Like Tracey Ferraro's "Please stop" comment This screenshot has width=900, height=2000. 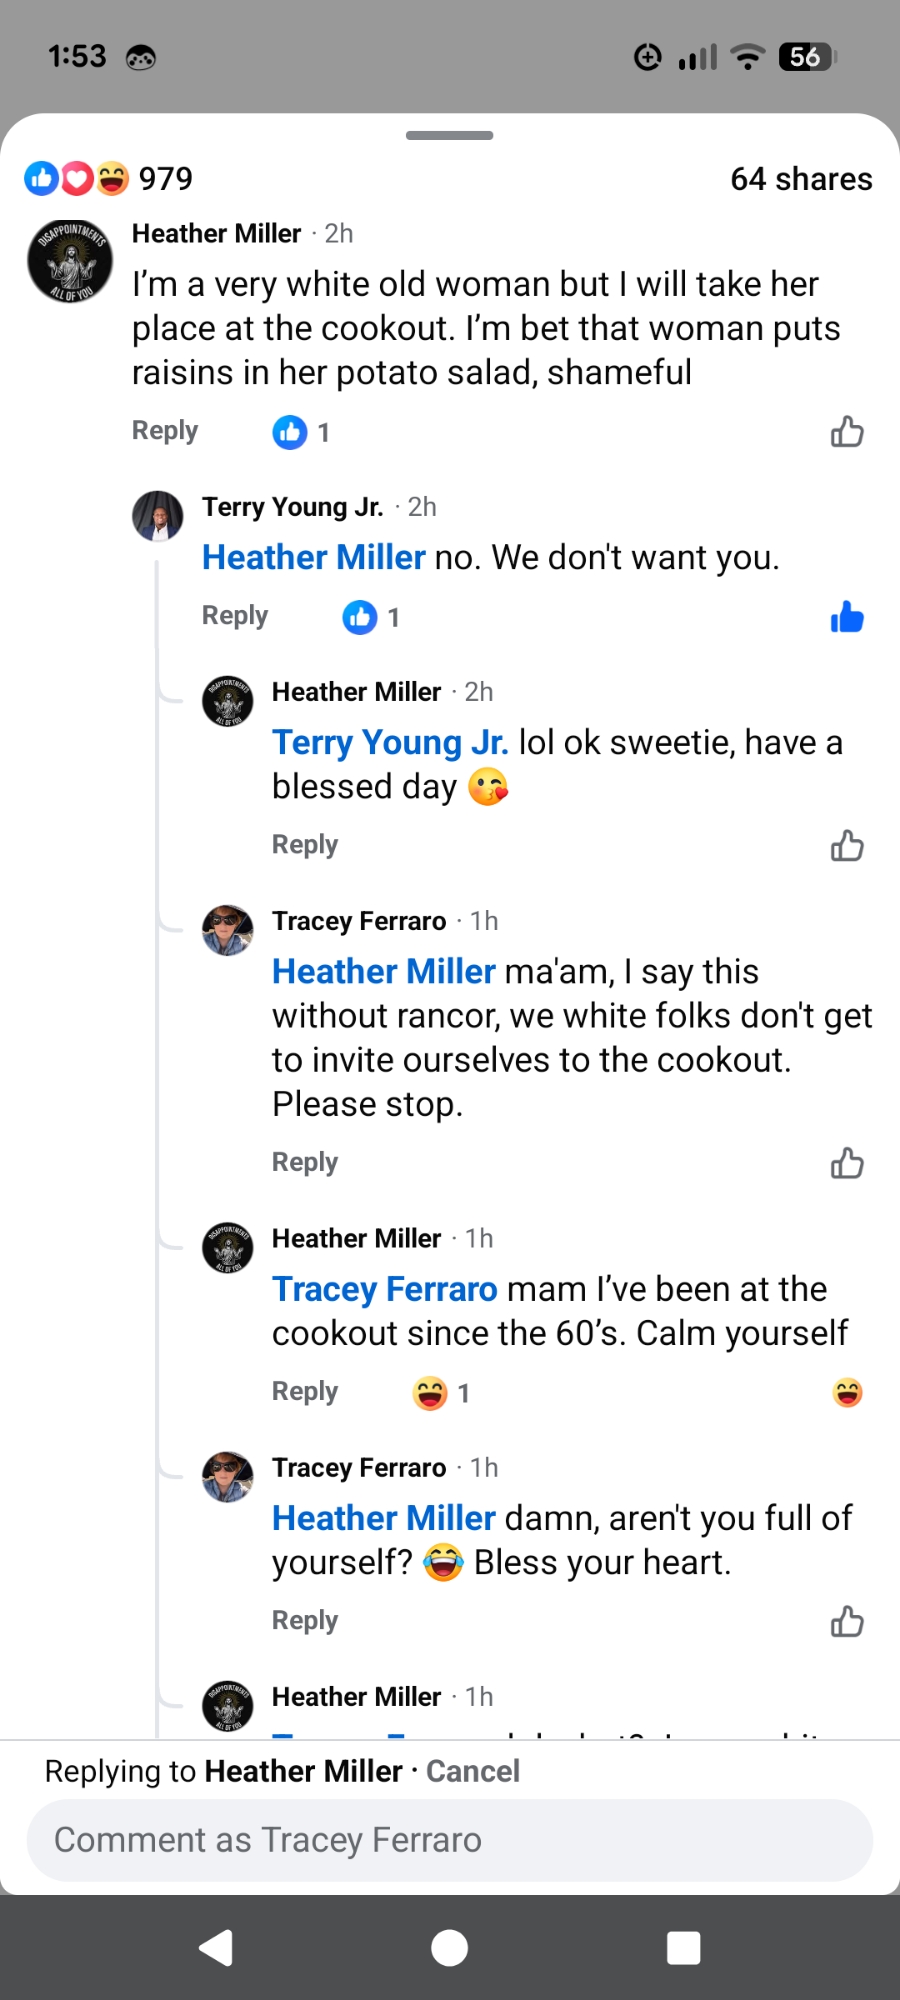tap(846, 1163)
